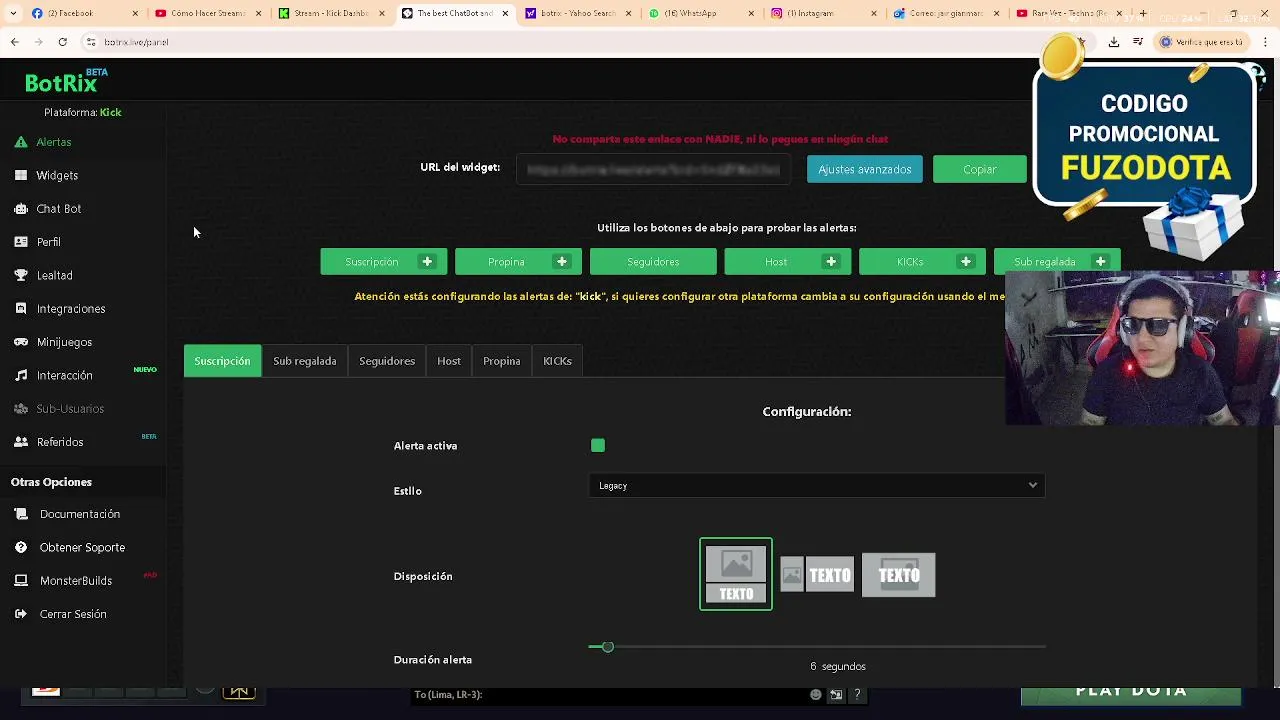Click the Verifica que eres tú profile button
Screen dimensions: 1280x720
point(1201,42)
